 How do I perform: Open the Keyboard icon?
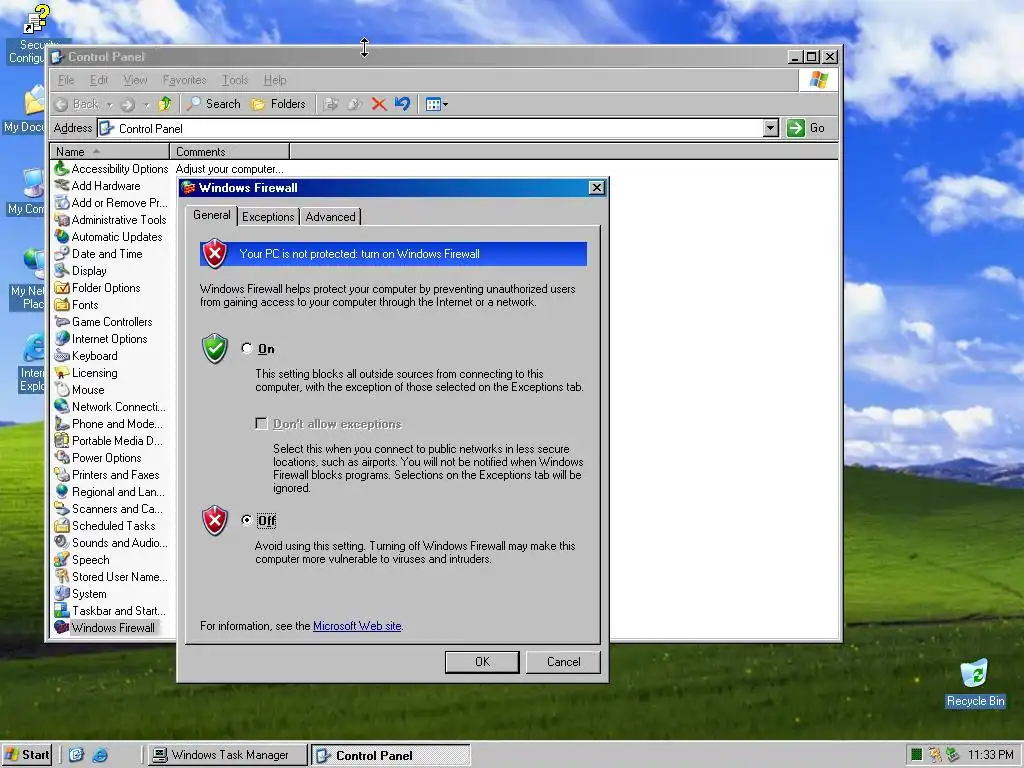[x=61, y=355]
